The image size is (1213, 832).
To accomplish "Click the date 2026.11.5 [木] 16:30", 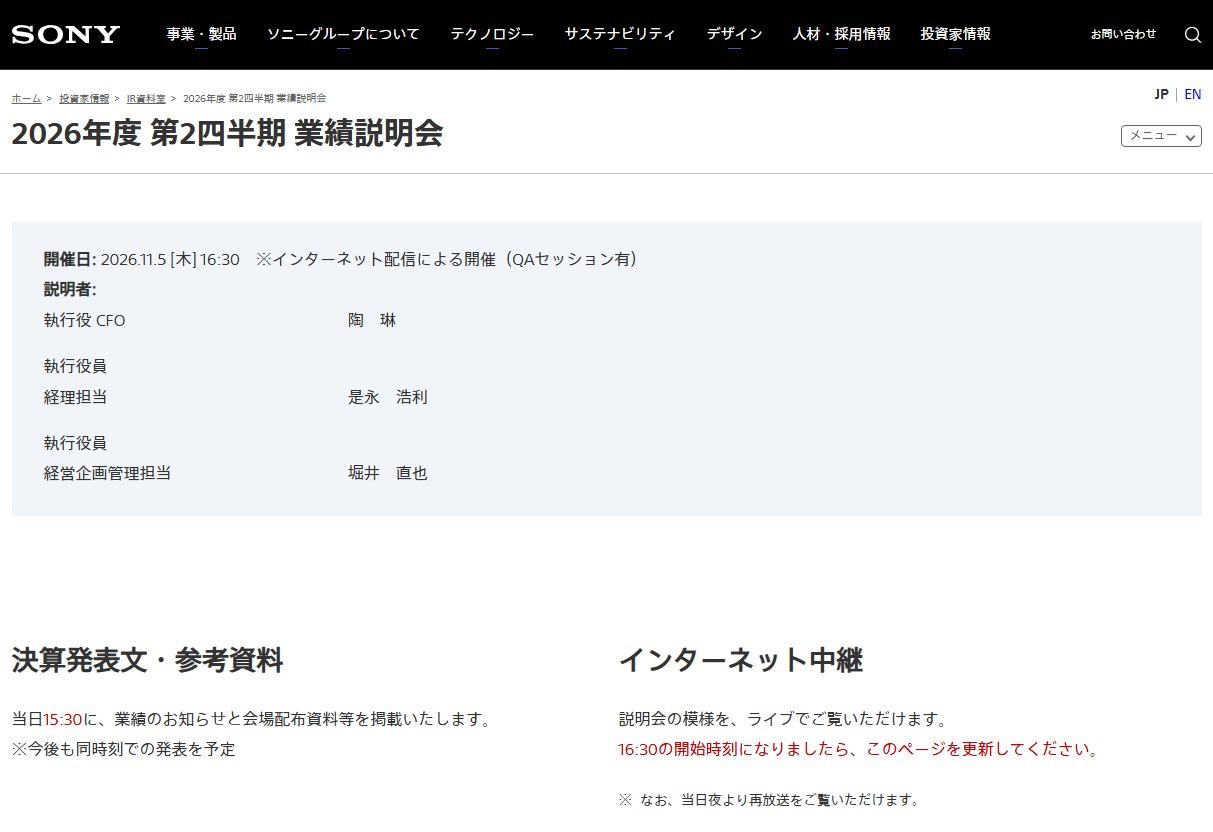I will pos(170,259).
